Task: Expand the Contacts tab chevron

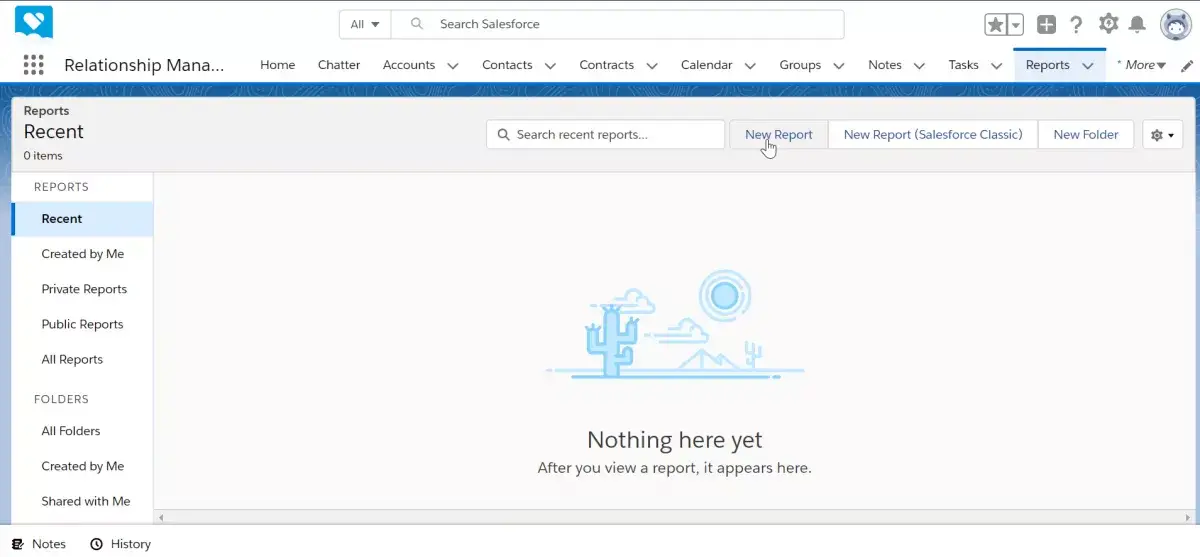Action: 550,66
